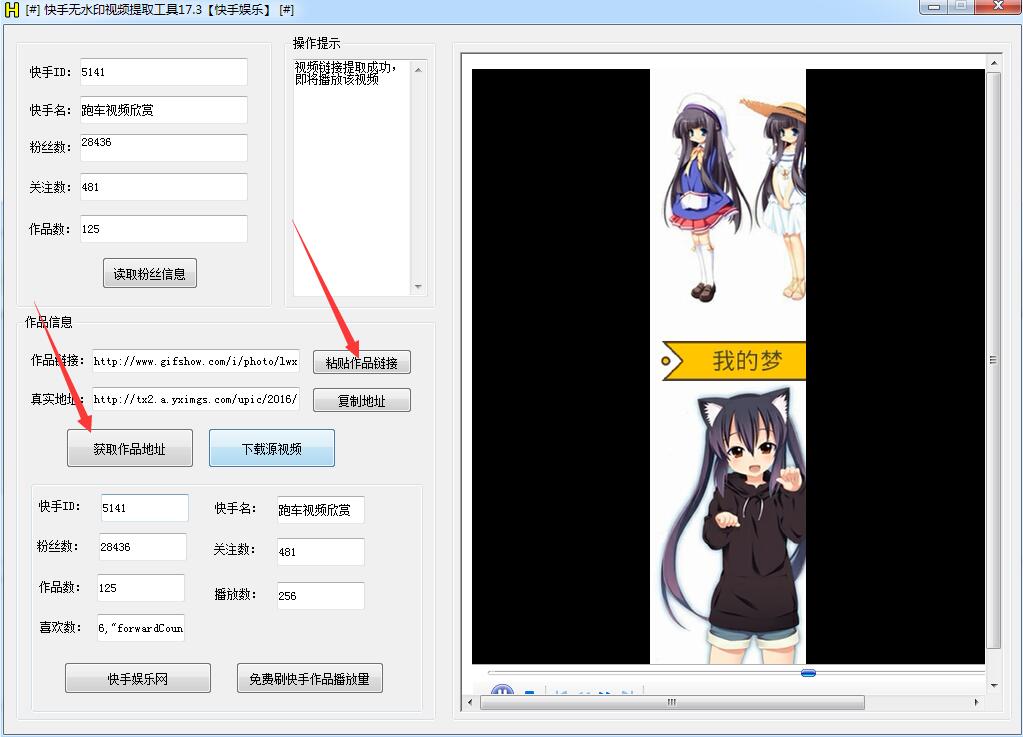
Task: Click the 作品数 field above the 喜欢数 field
Action: pos(141,588)
